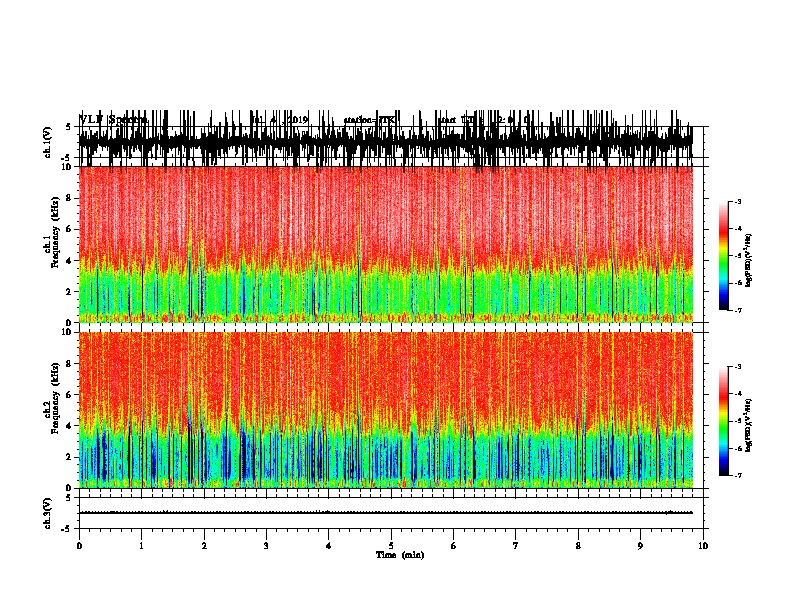Click time axis tick label '3'
Viewport: 792px width, 612px height.
coord(266,546)
